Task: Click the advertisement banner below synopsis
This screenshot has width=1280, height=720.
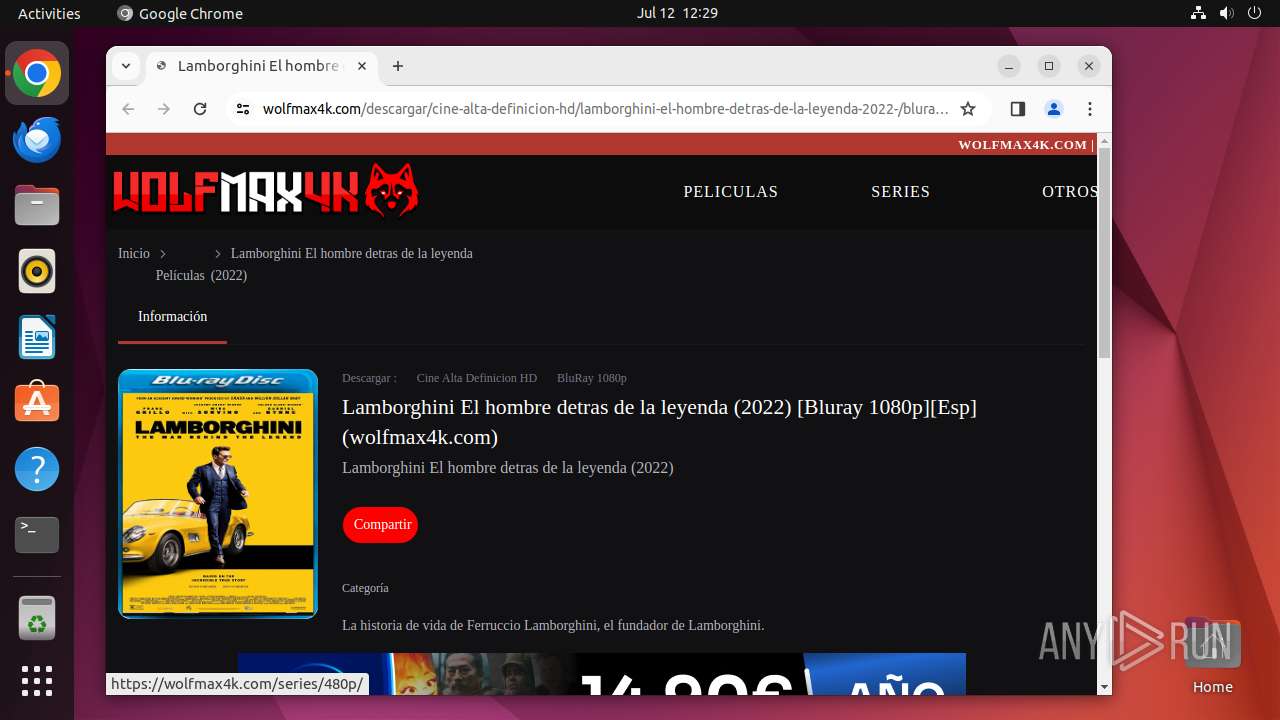Action: 602,674
